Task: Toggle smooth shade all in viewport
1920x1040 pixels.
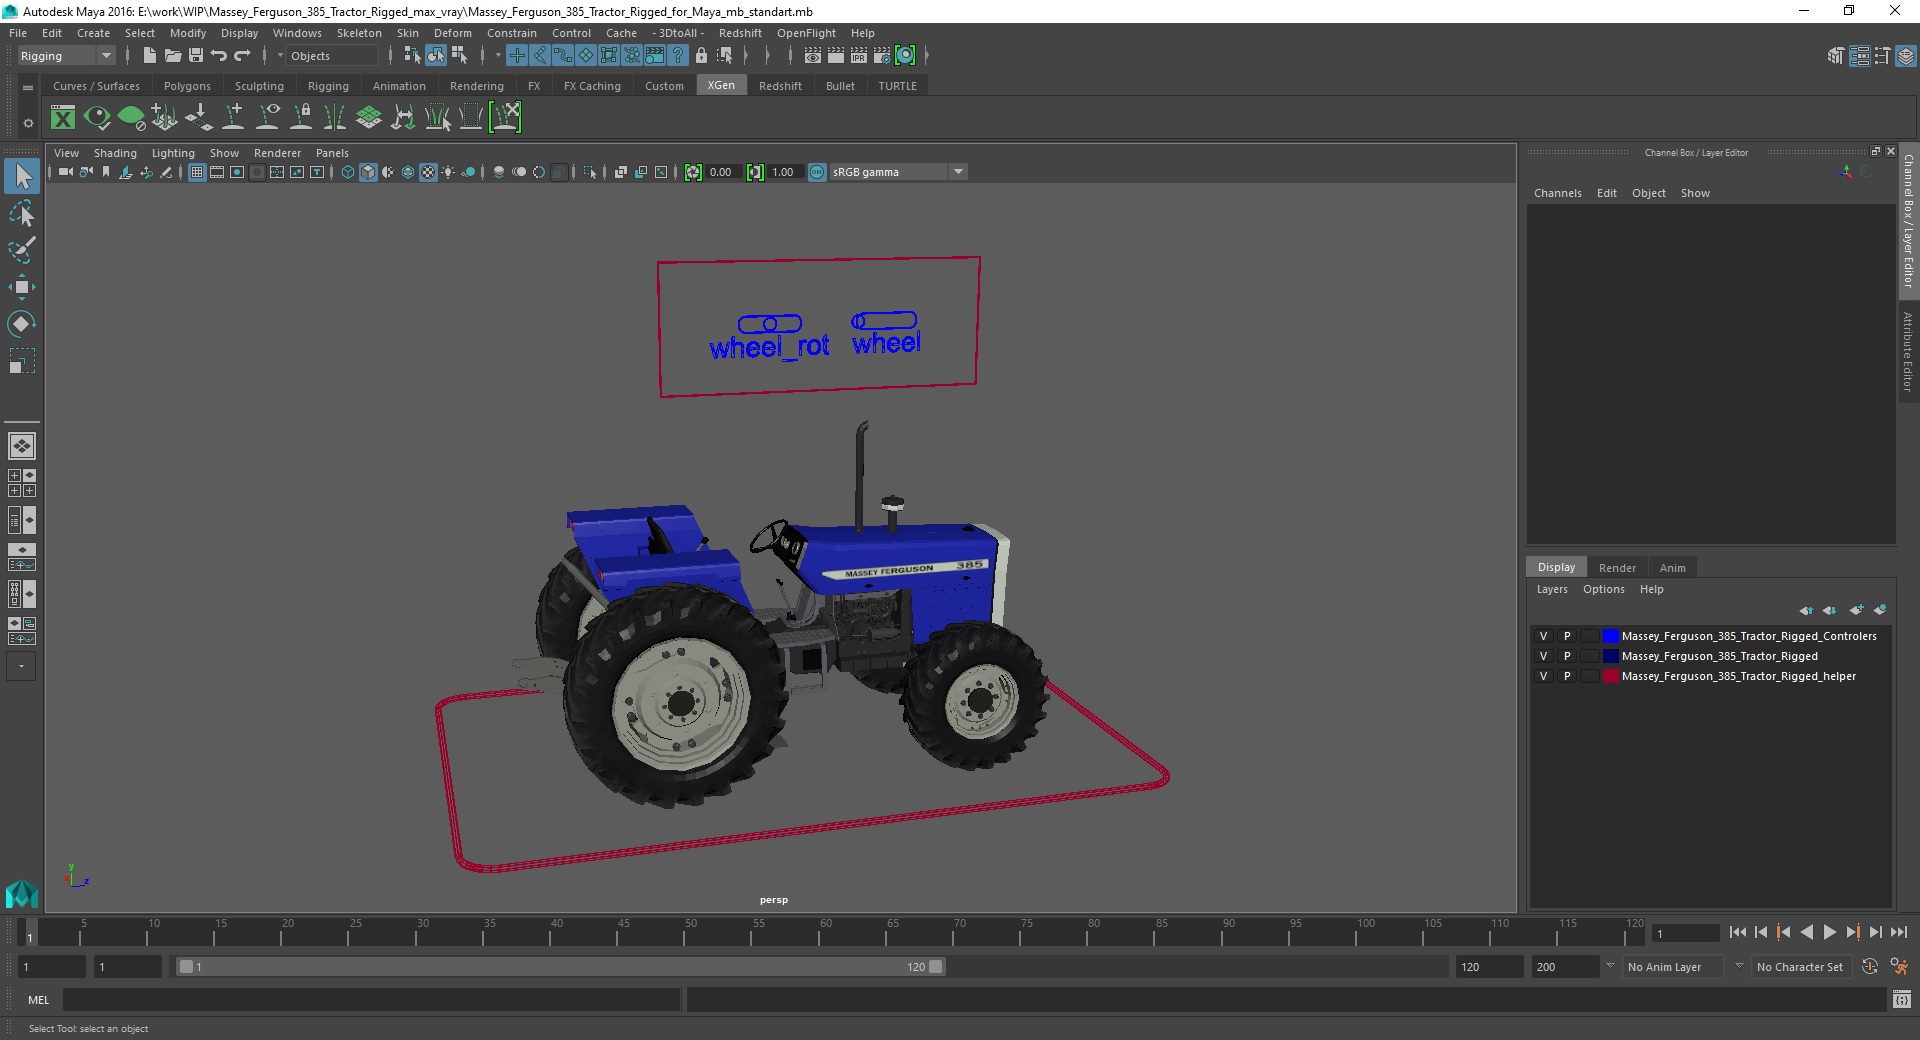Action: point(368,172)
